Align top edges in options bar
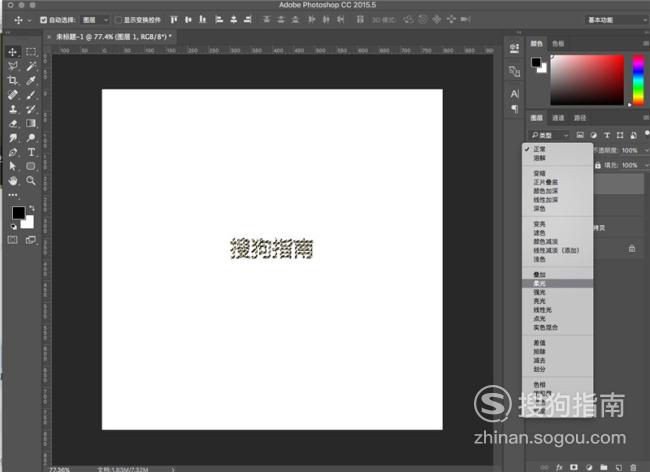Image resolution: width=650 pixels, height=472 pixels. pyautogui.click(x=174, y=19)
